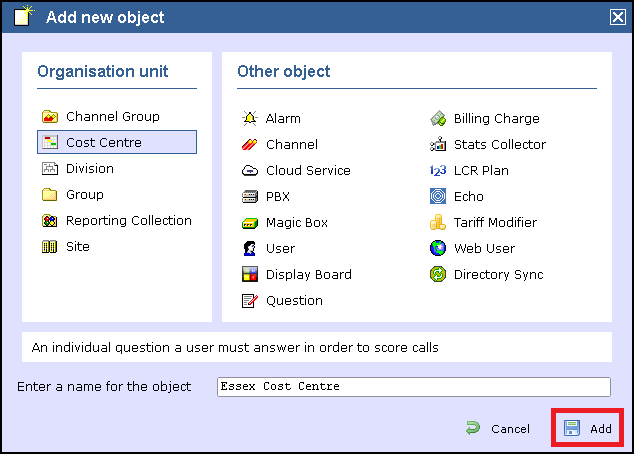Choose the Tariff Modifier label
The image size is (634, 454).
click(495, 222)
